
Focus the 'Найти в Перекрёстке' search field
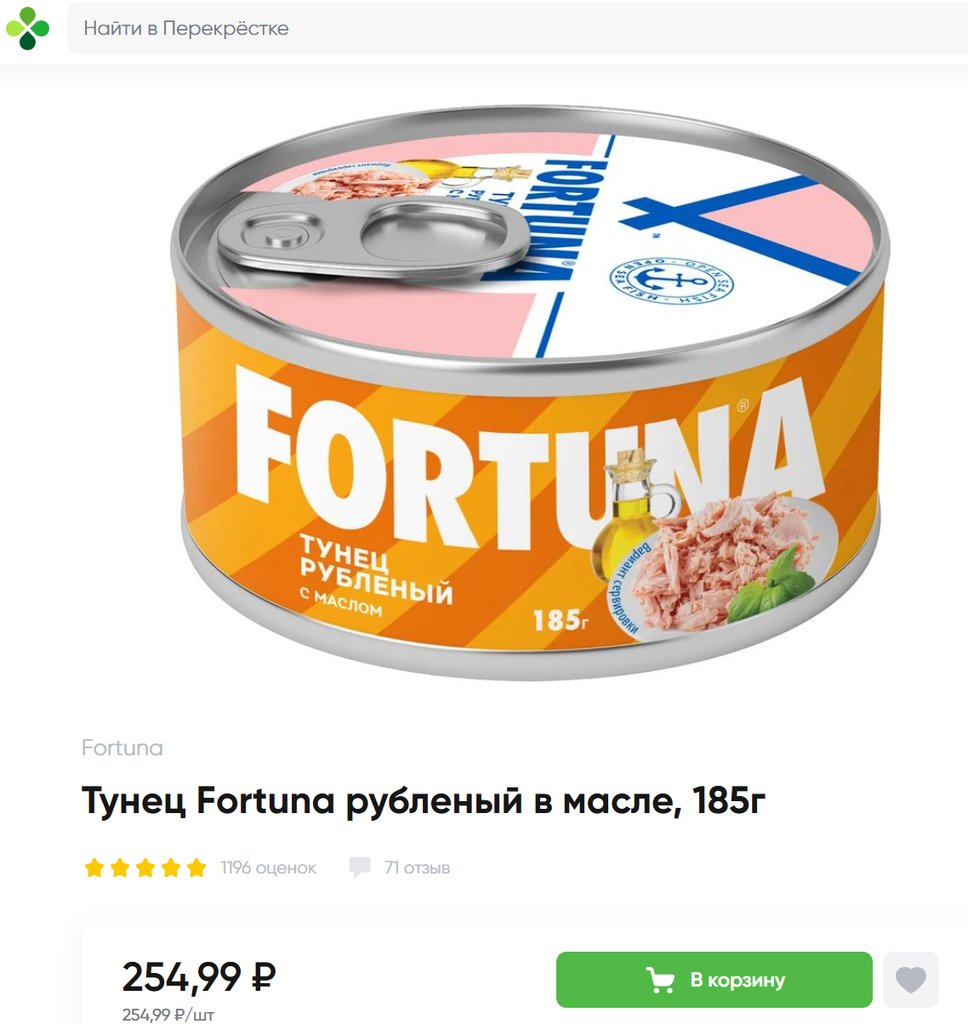pos(517,28)
